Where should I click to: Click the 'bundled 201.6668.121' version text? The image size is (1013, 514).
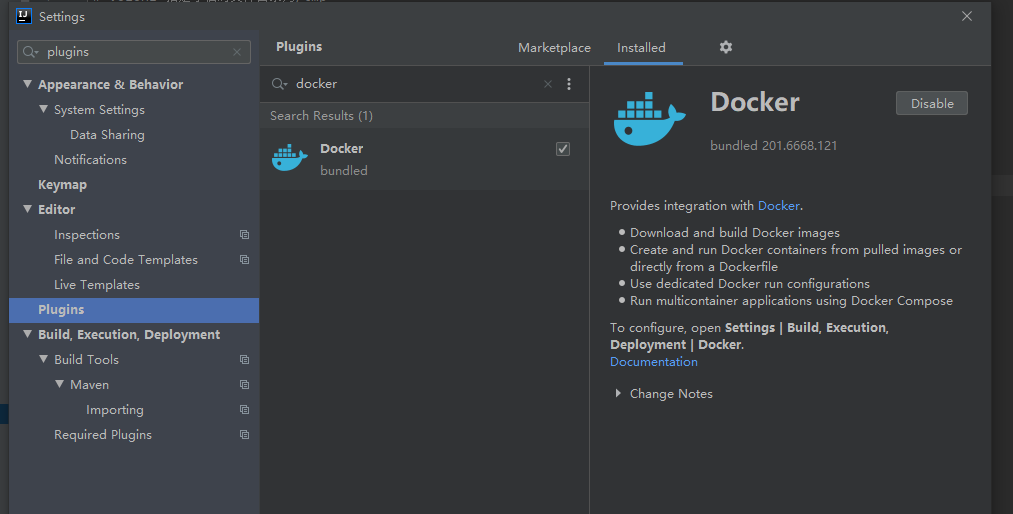click(x=773, y=146)
